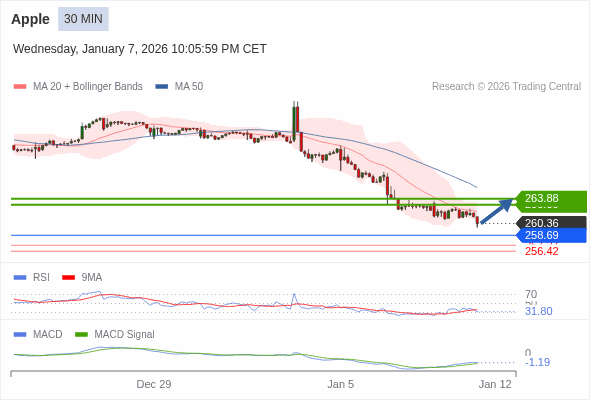Click the green 263.88 resistance price tag
Image resolution: width=590 pixels, height=400 pixels.
tap(551, 198)
